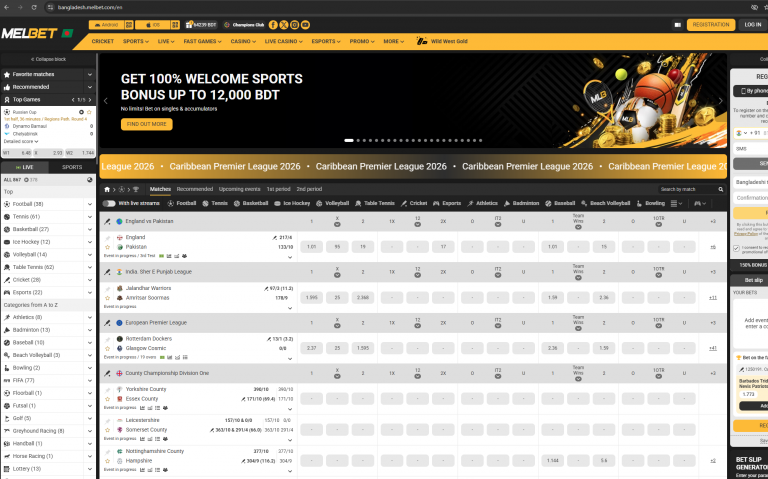
Task: Filter matches by Badminton
Action: [x=521, y=203]
